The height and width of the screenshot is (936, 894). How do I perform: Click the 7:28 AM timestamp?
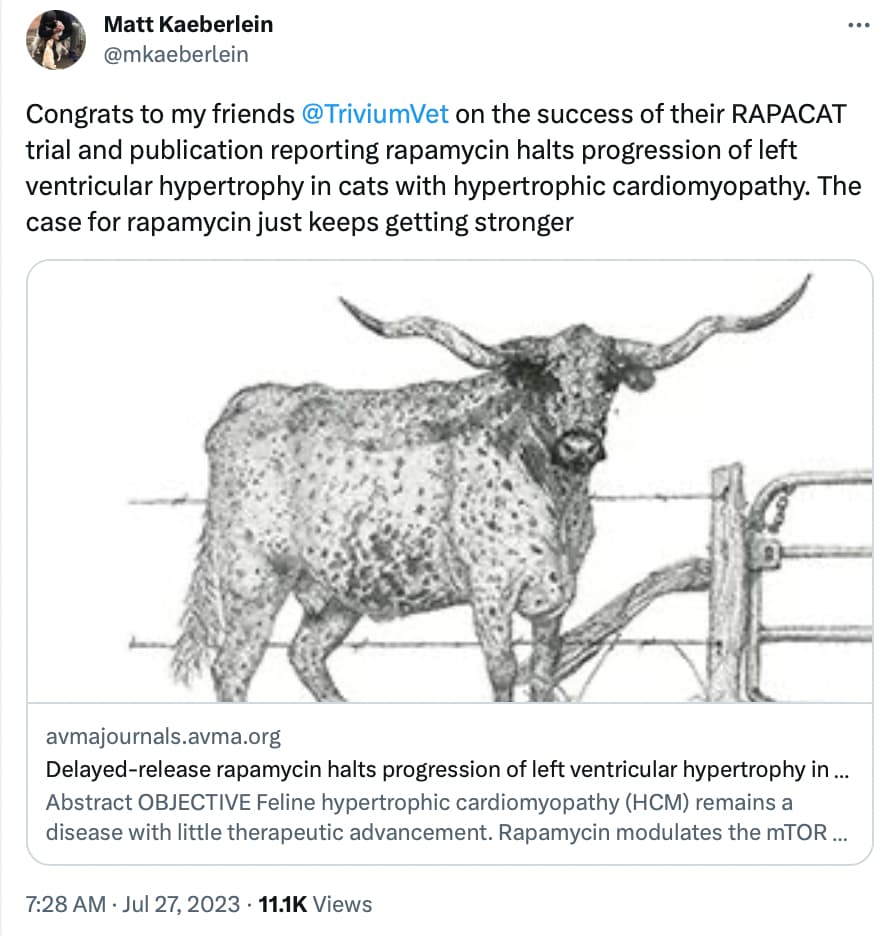tap(66, 904)
